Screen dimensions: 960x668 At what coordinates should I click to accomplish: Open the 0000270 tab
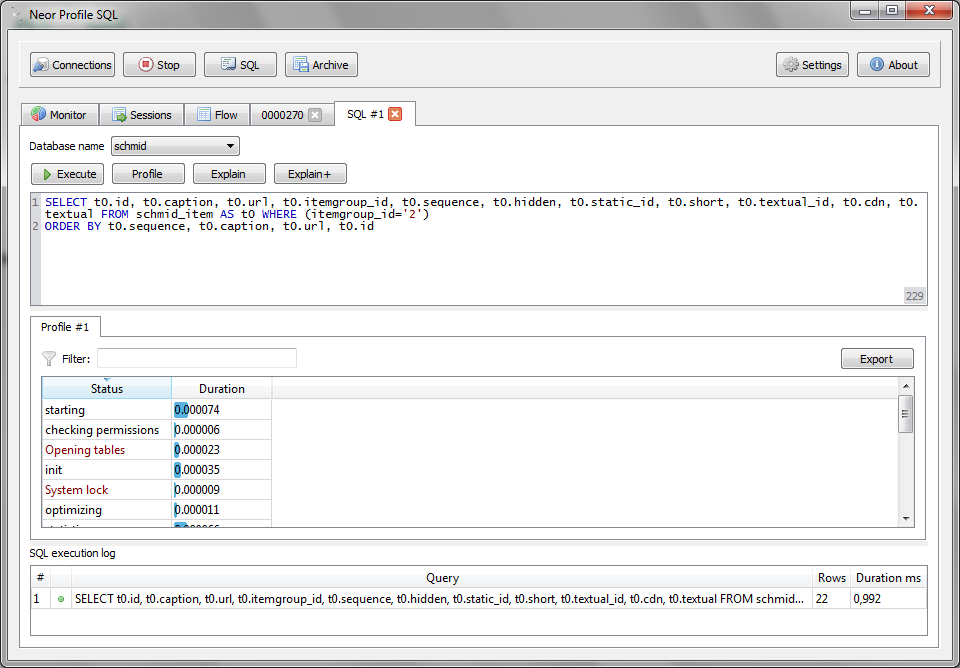[x=282, y=115]
